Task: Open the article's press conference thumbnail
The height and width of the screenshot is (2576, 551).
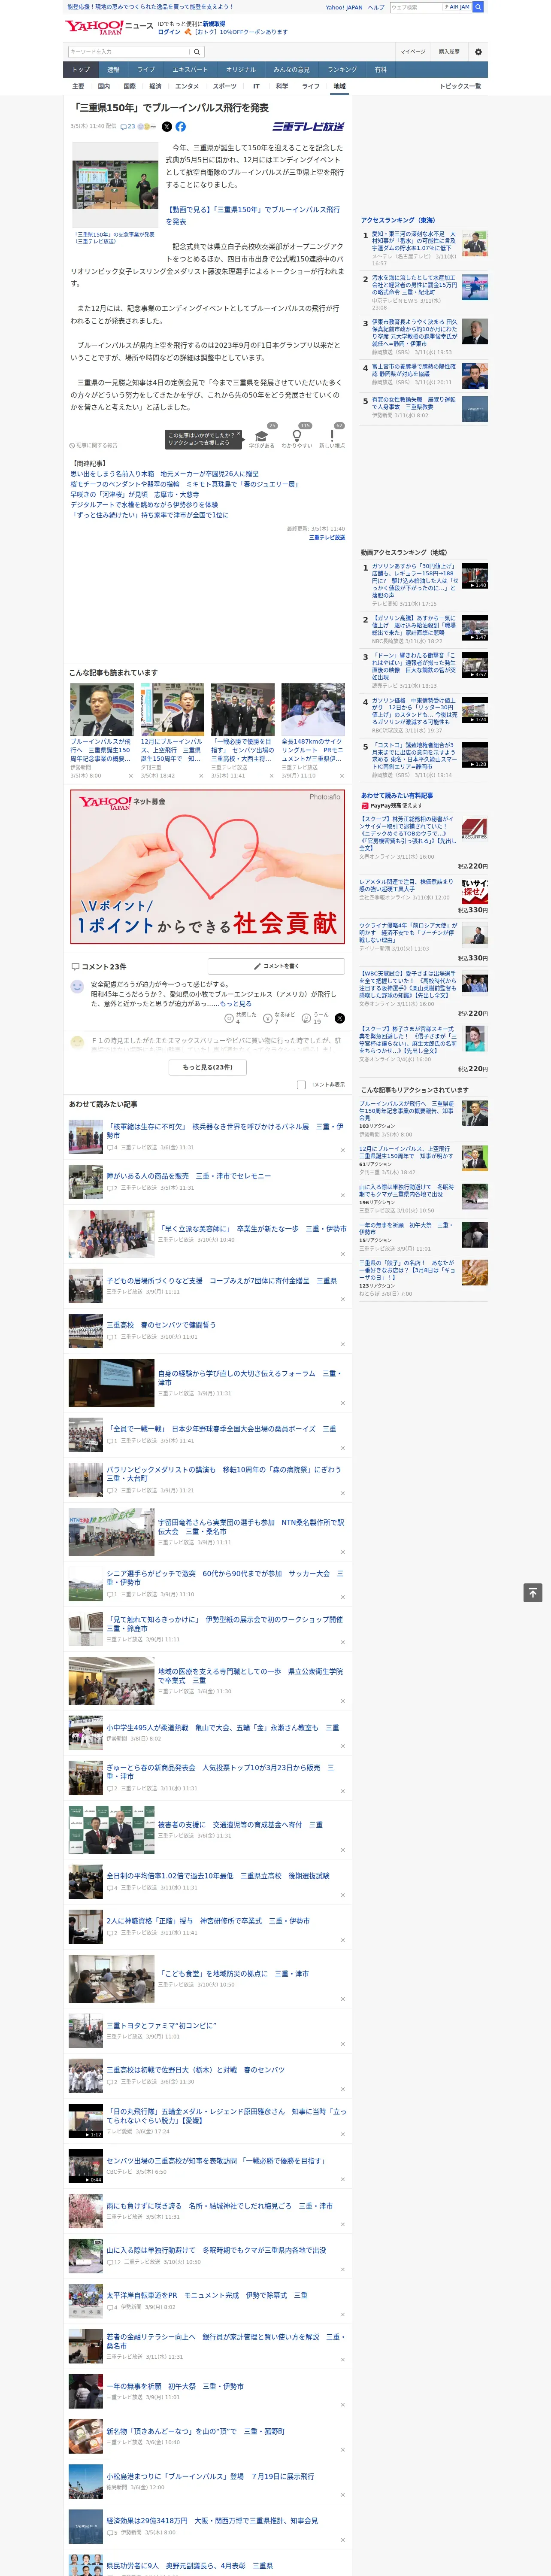Action: click(x=114, y=186)
